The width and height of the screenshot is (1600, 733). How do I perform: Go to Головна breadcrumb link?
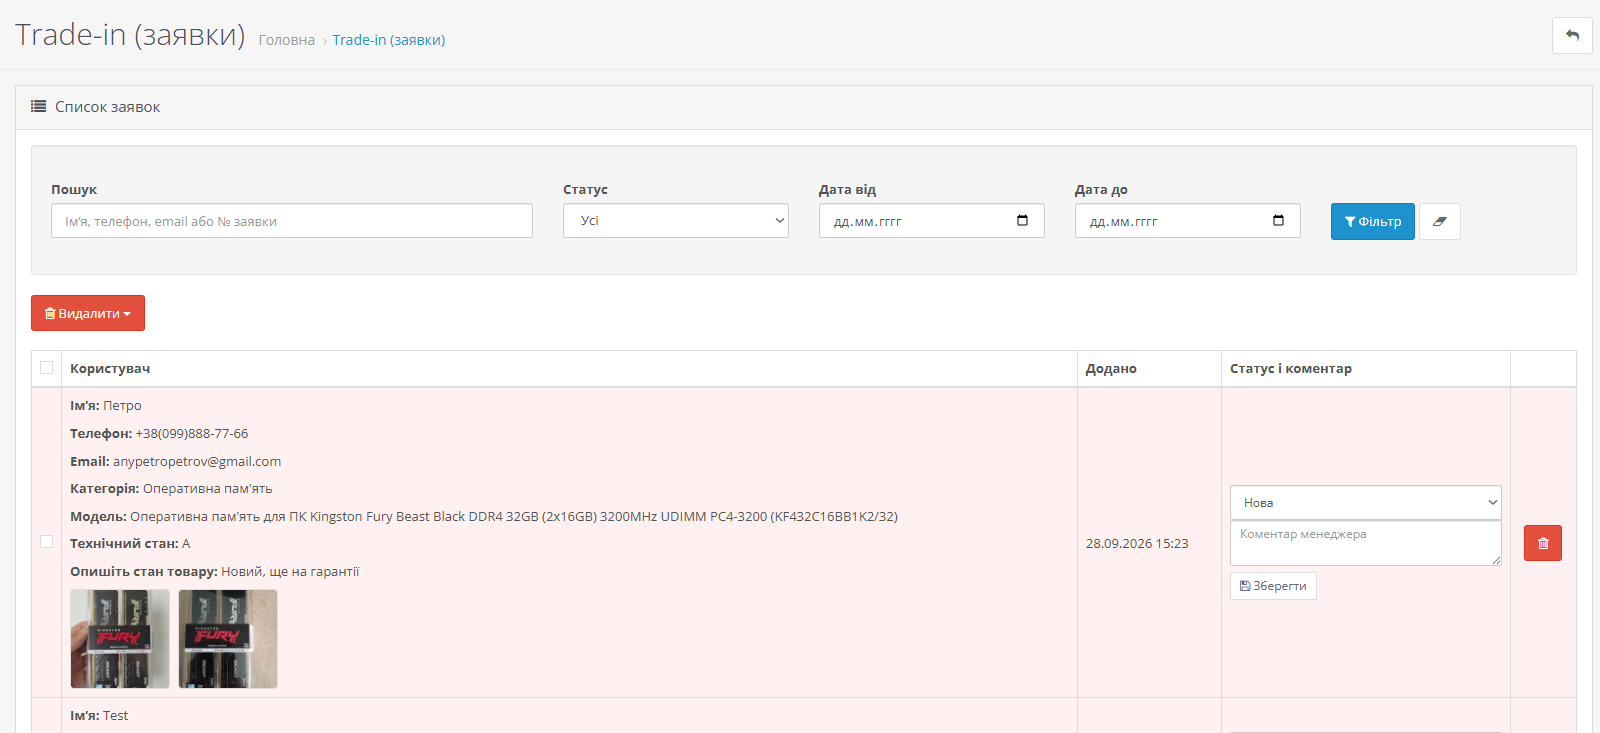[x=287, y=40]
